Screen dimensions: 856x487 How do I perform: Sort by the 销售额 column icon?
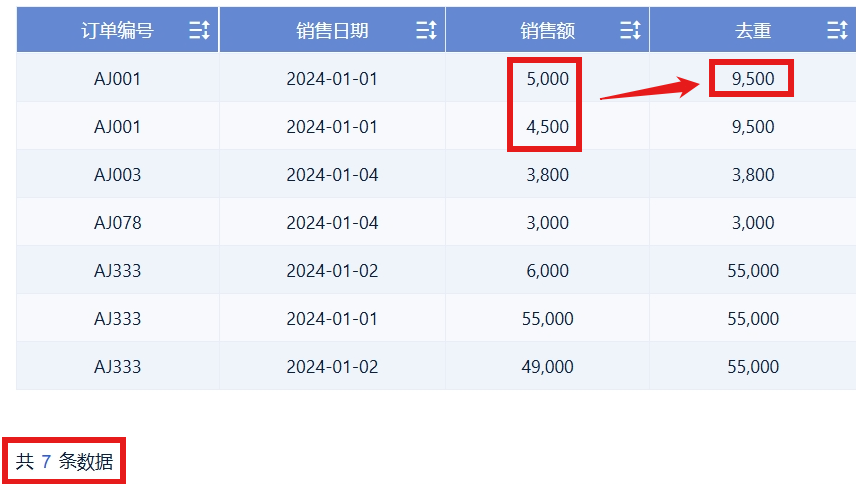[630, 30]
